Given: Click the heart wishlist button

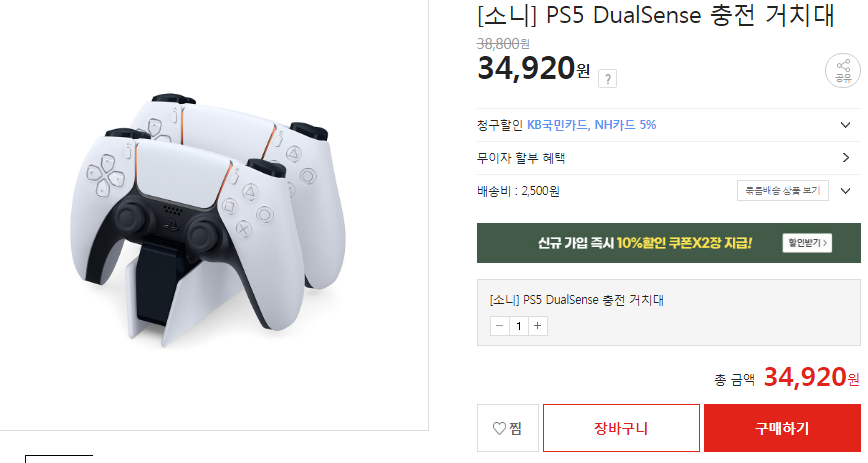Looking at the screenshot, I should point(508,428).
